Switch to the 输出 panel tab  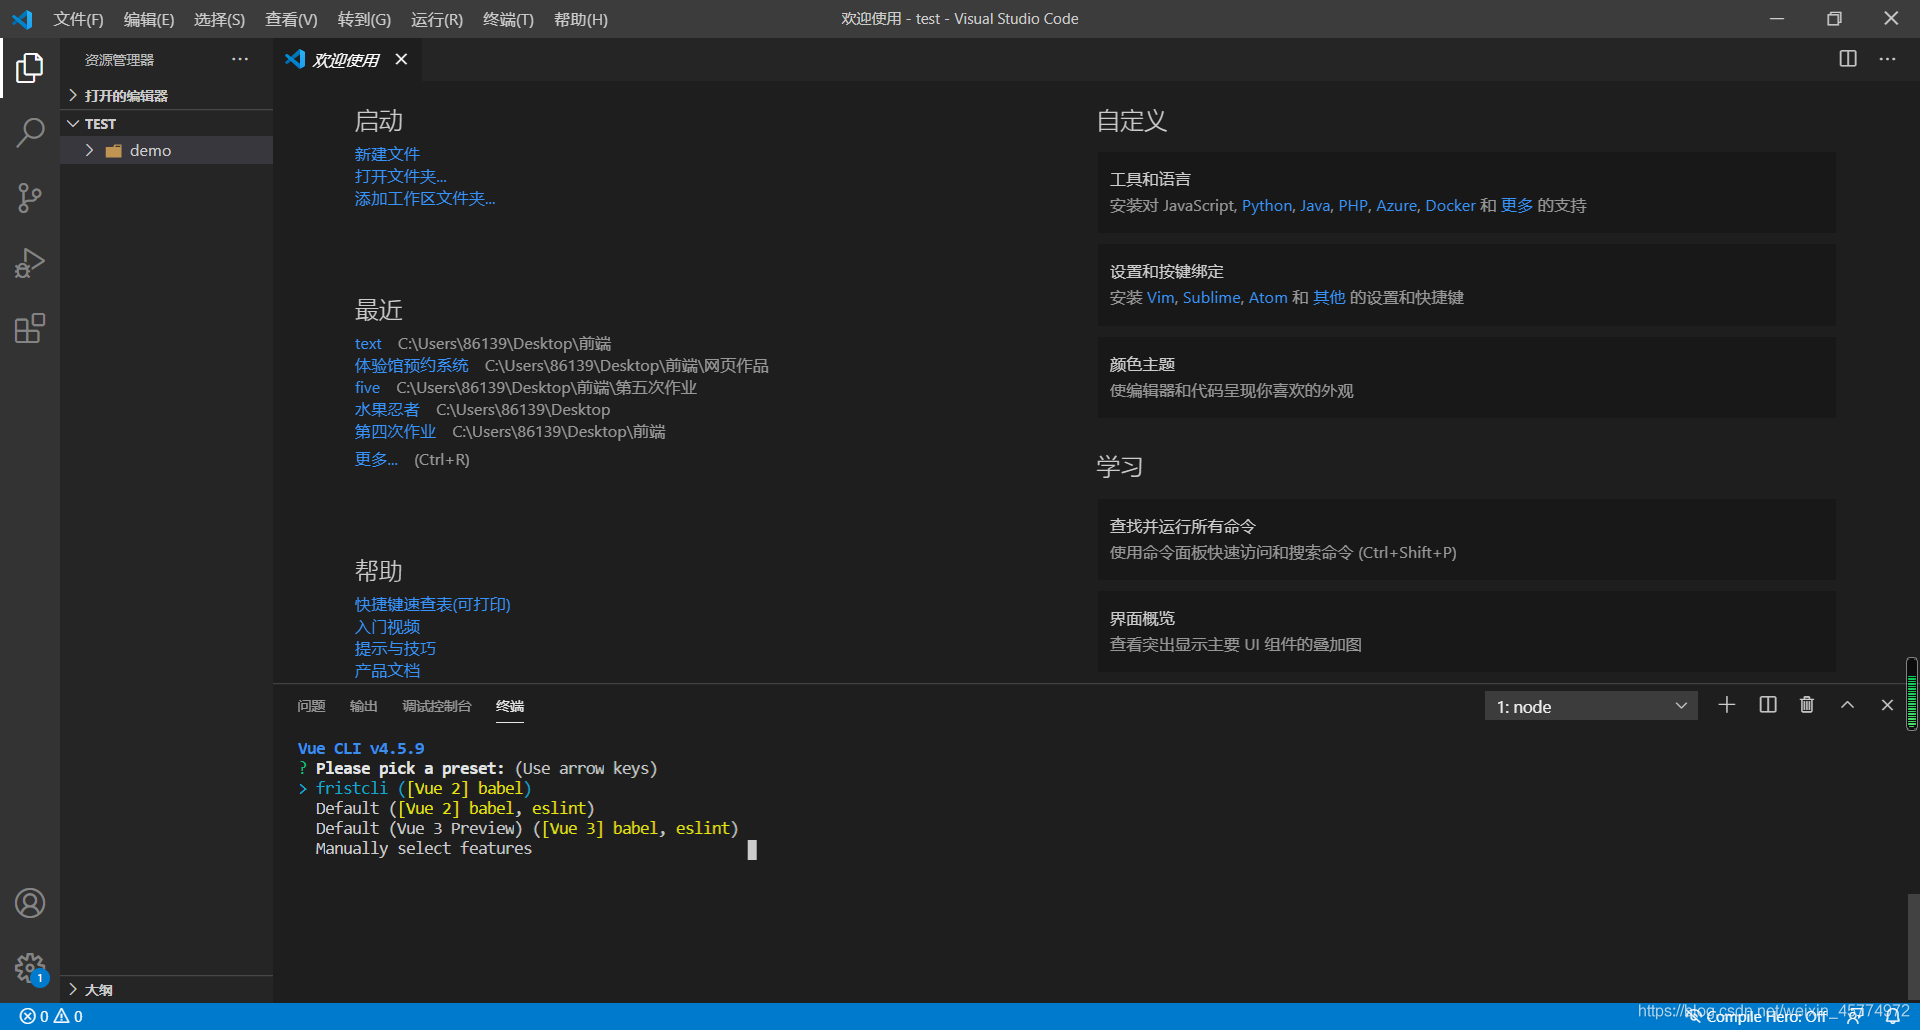click(x=363, y=706)
